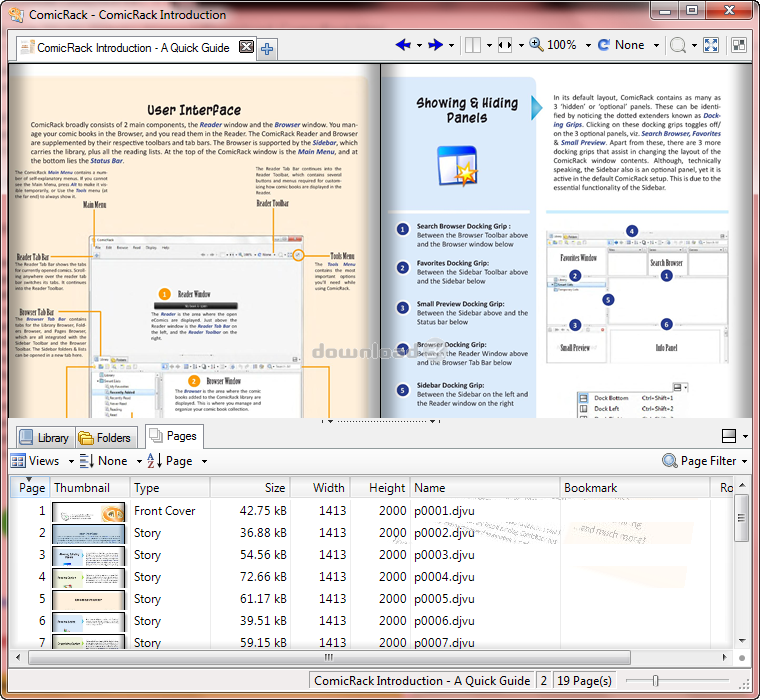Toggle fit width mode icon
Viewport: 760px width, 700px height.
(x=505, y=45)
